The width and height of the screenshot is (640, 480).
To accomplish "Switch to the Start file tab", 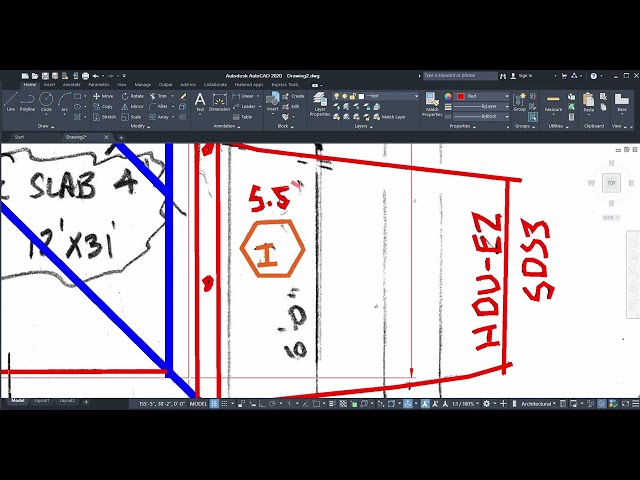I will click(x=19, y=137).
